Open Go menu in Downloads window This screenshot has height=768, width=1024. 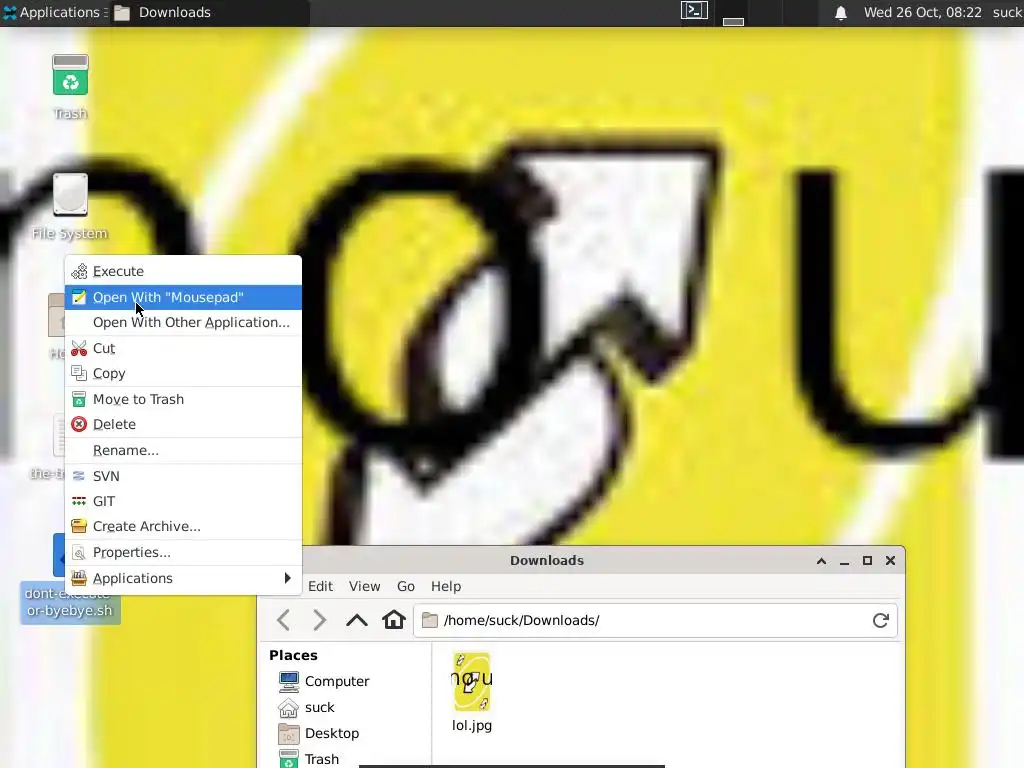click(406, 586)
